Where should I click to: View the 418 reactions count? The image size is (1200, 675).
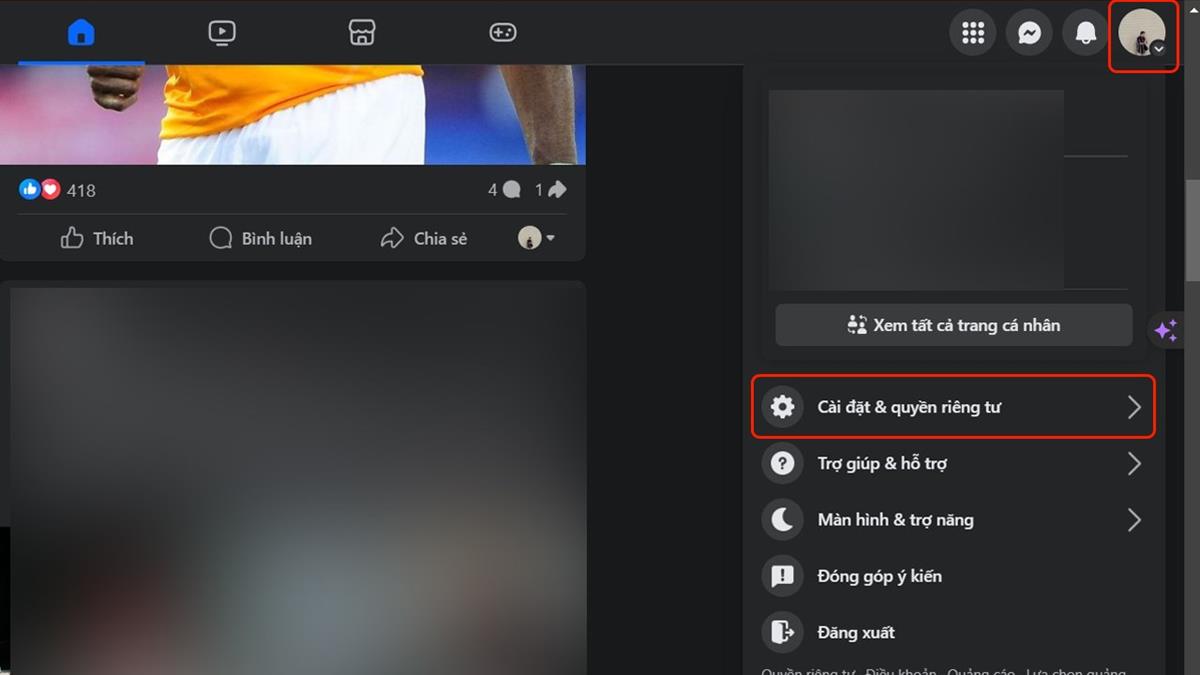[80, 190]
